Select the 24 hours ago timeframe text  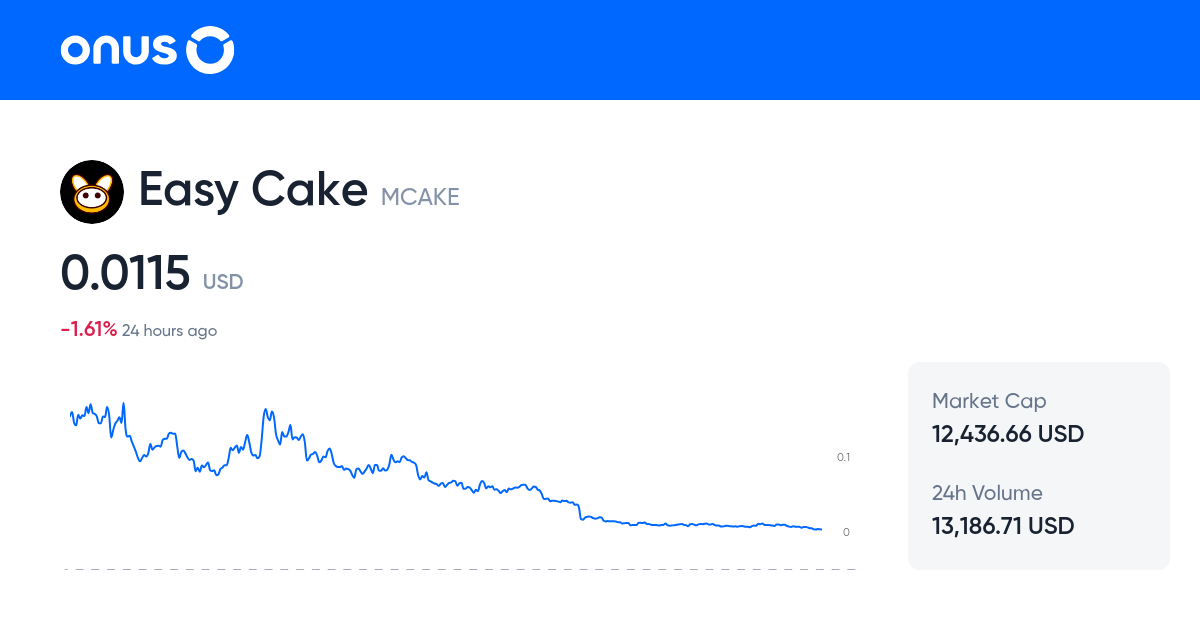point(169,330)
